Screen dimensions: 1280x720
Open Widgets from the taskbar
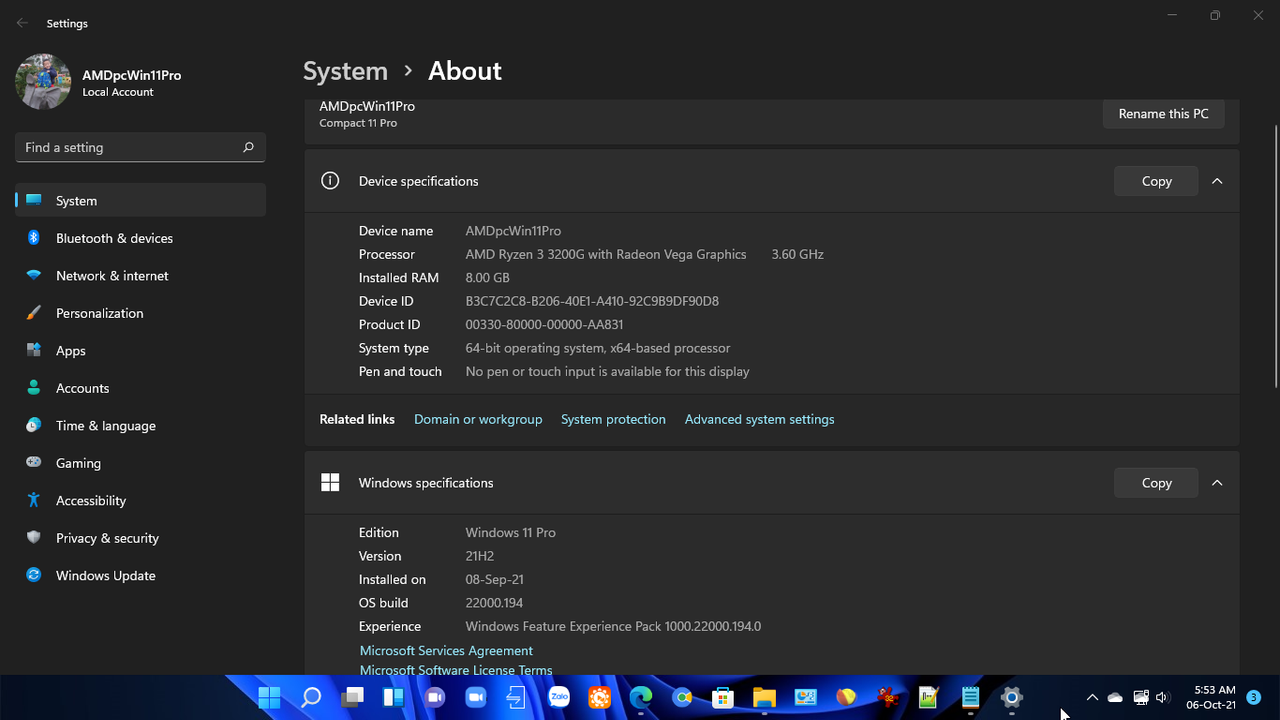[x=393, y=697]
